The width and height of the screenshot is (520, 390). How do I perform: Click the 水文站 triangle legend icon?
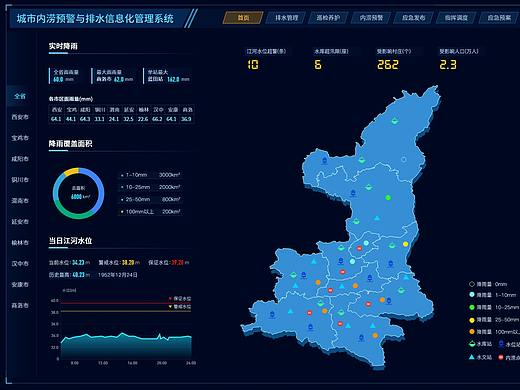point(472,357)
